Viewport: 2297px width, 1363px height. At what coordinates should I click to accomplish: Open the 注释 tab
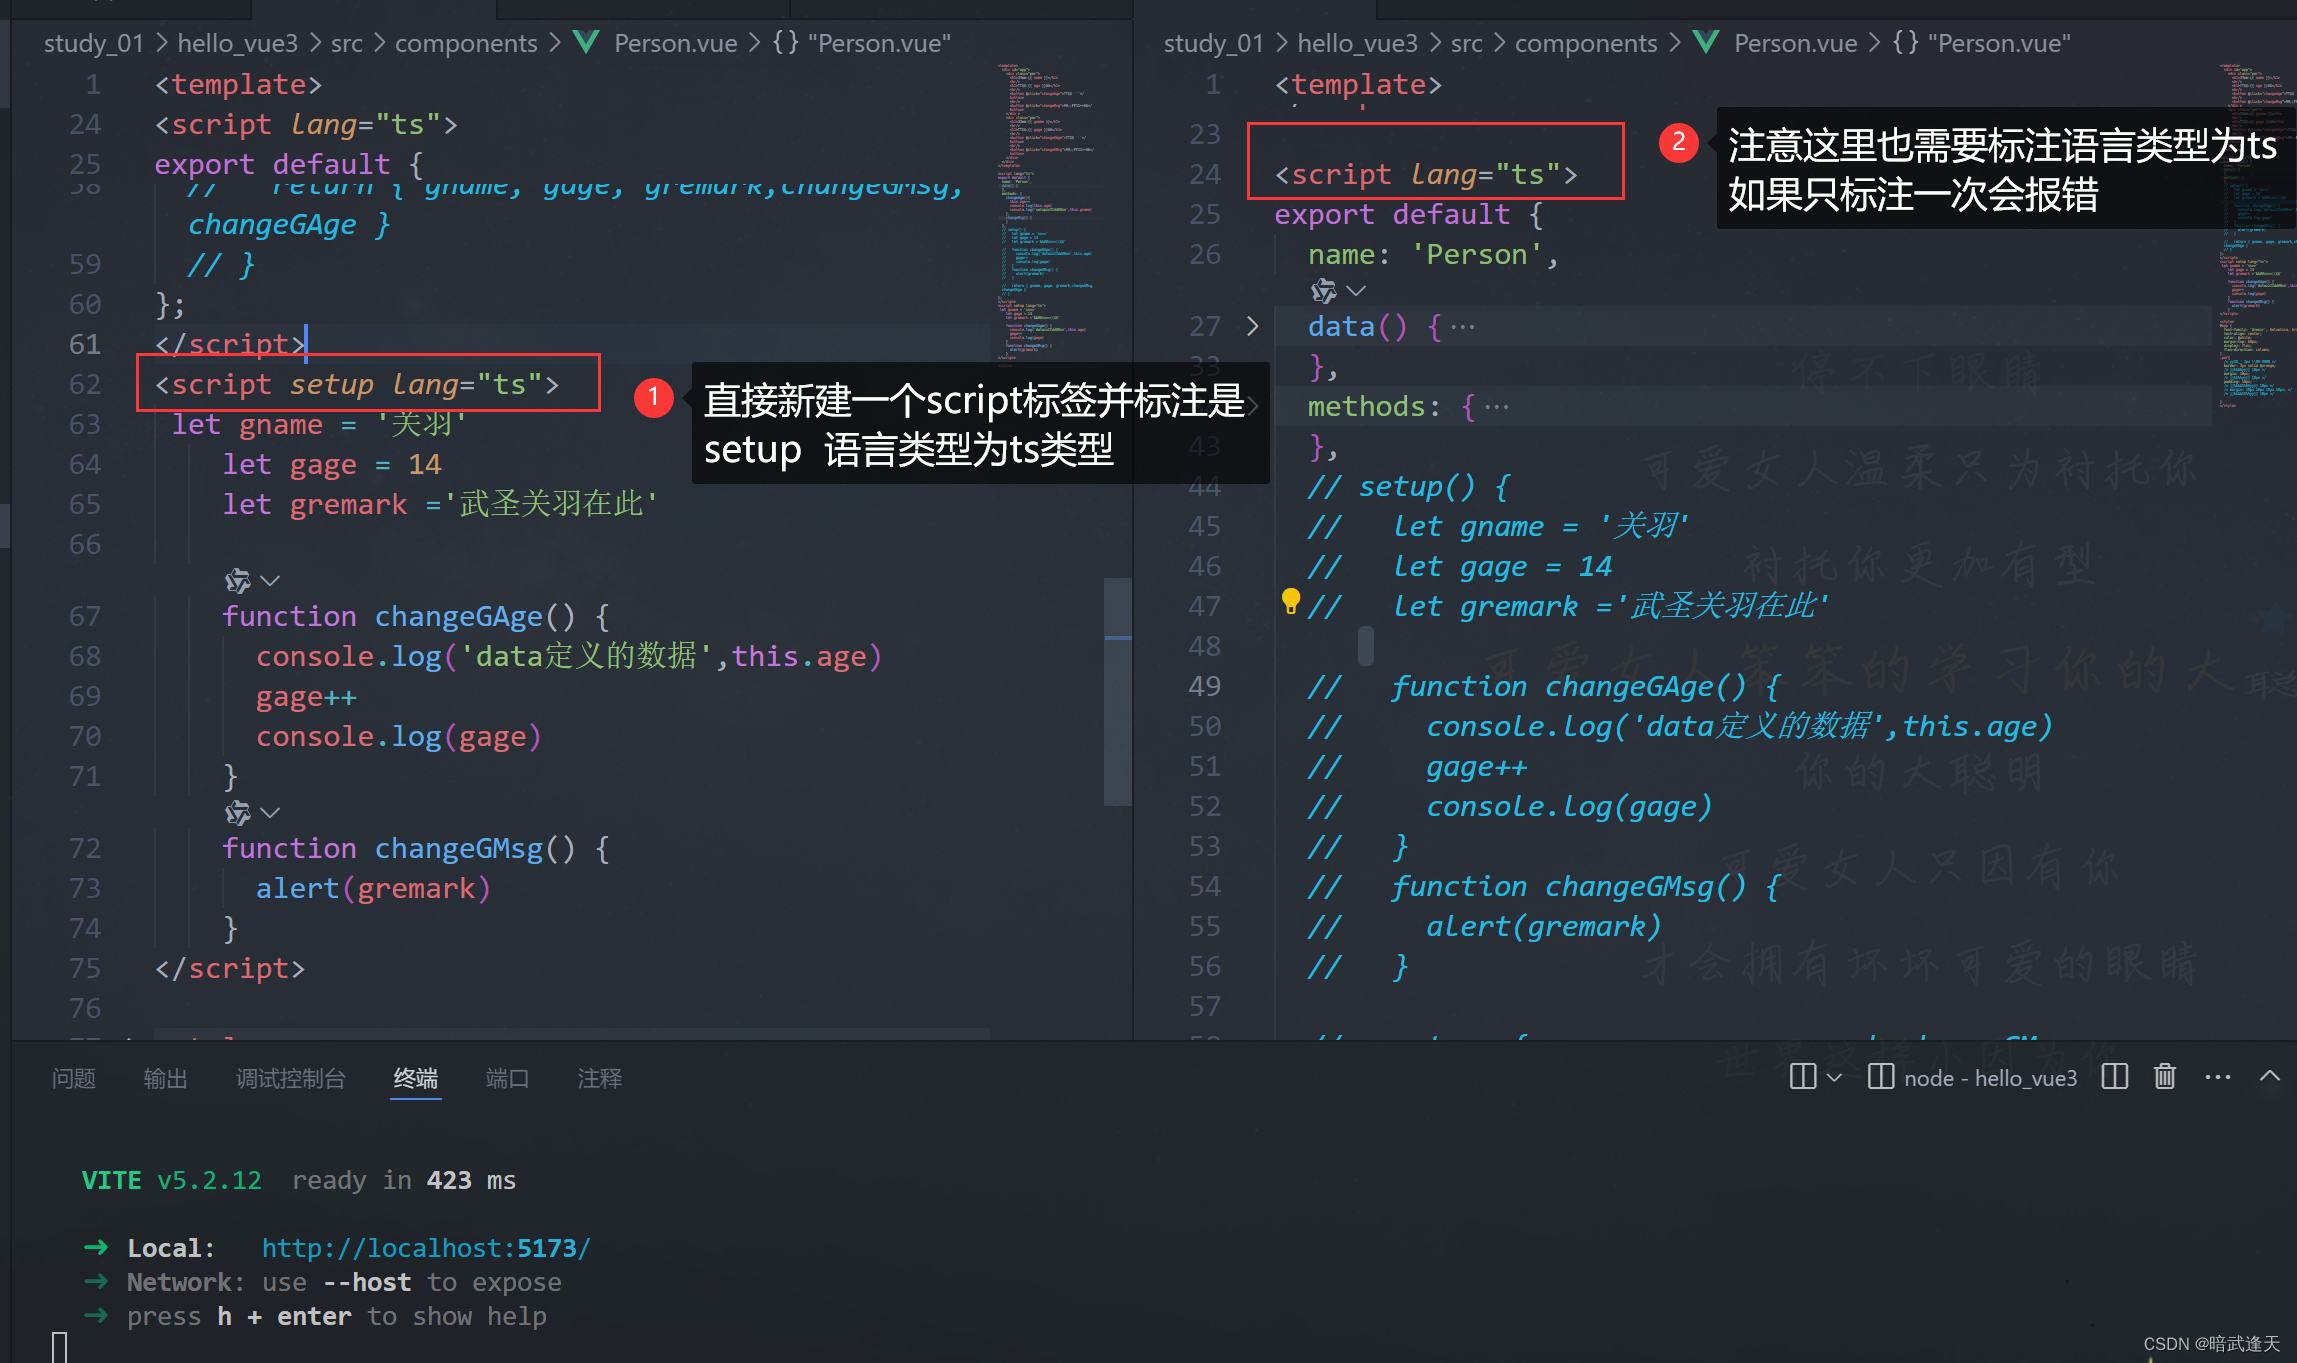pos(600,1078)
